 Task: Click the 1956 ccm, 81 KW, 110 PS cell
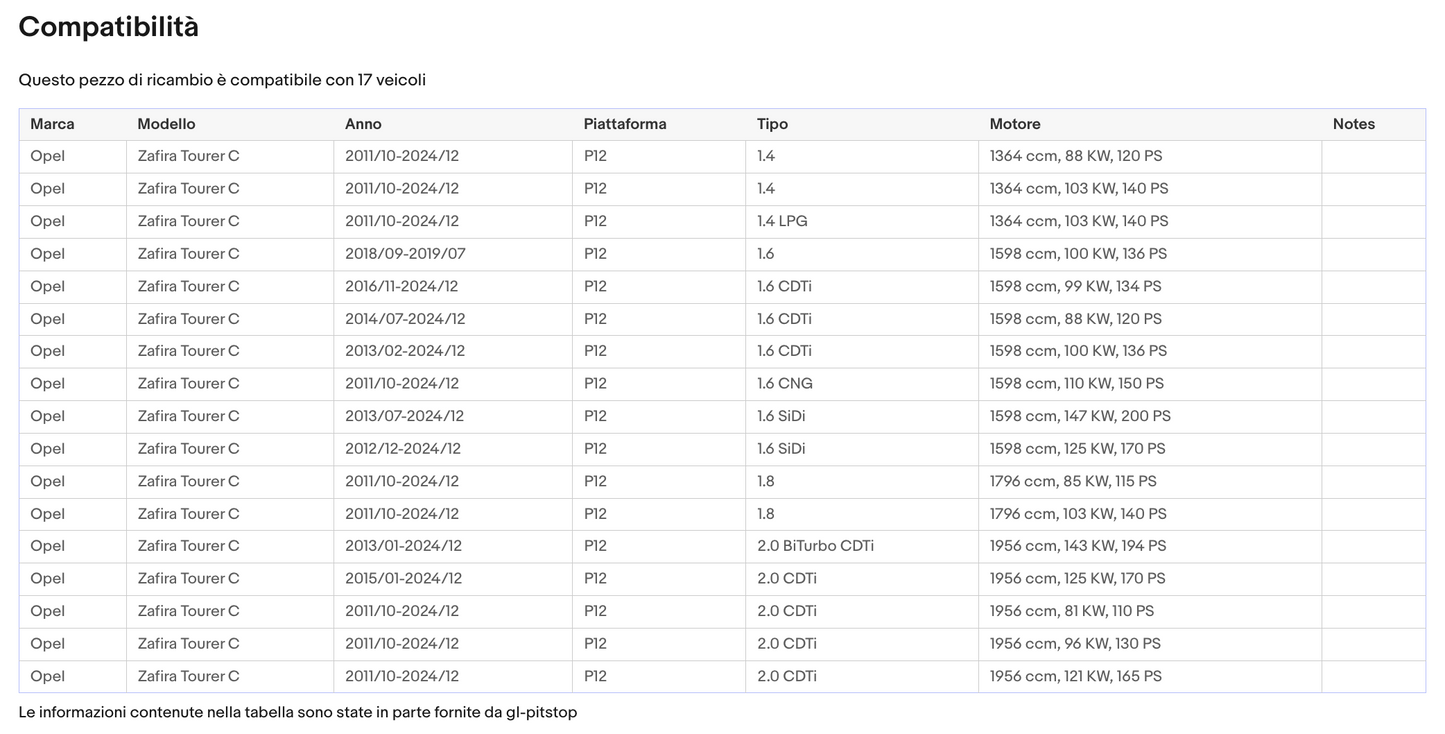pos(1071,611)
